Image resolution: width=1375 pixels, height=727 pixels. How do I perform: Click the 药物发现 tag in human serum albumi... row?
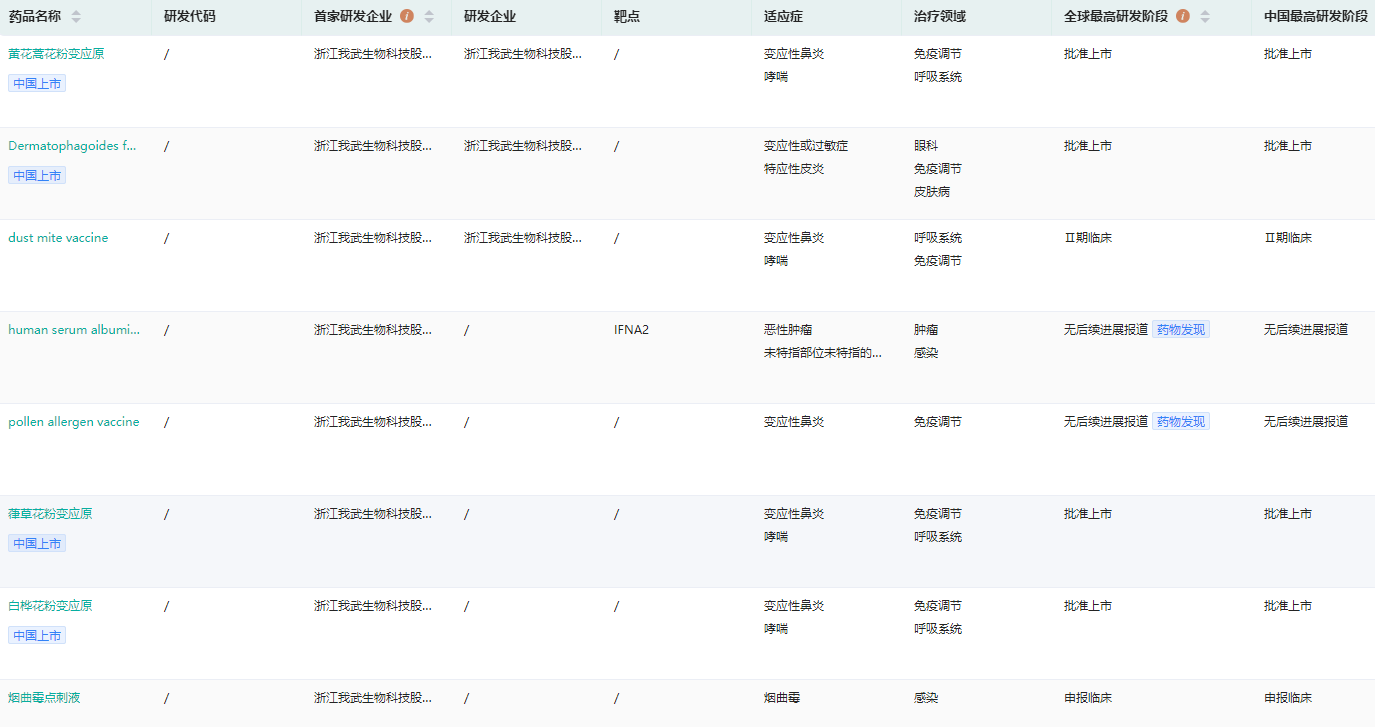pos(1181,330)
